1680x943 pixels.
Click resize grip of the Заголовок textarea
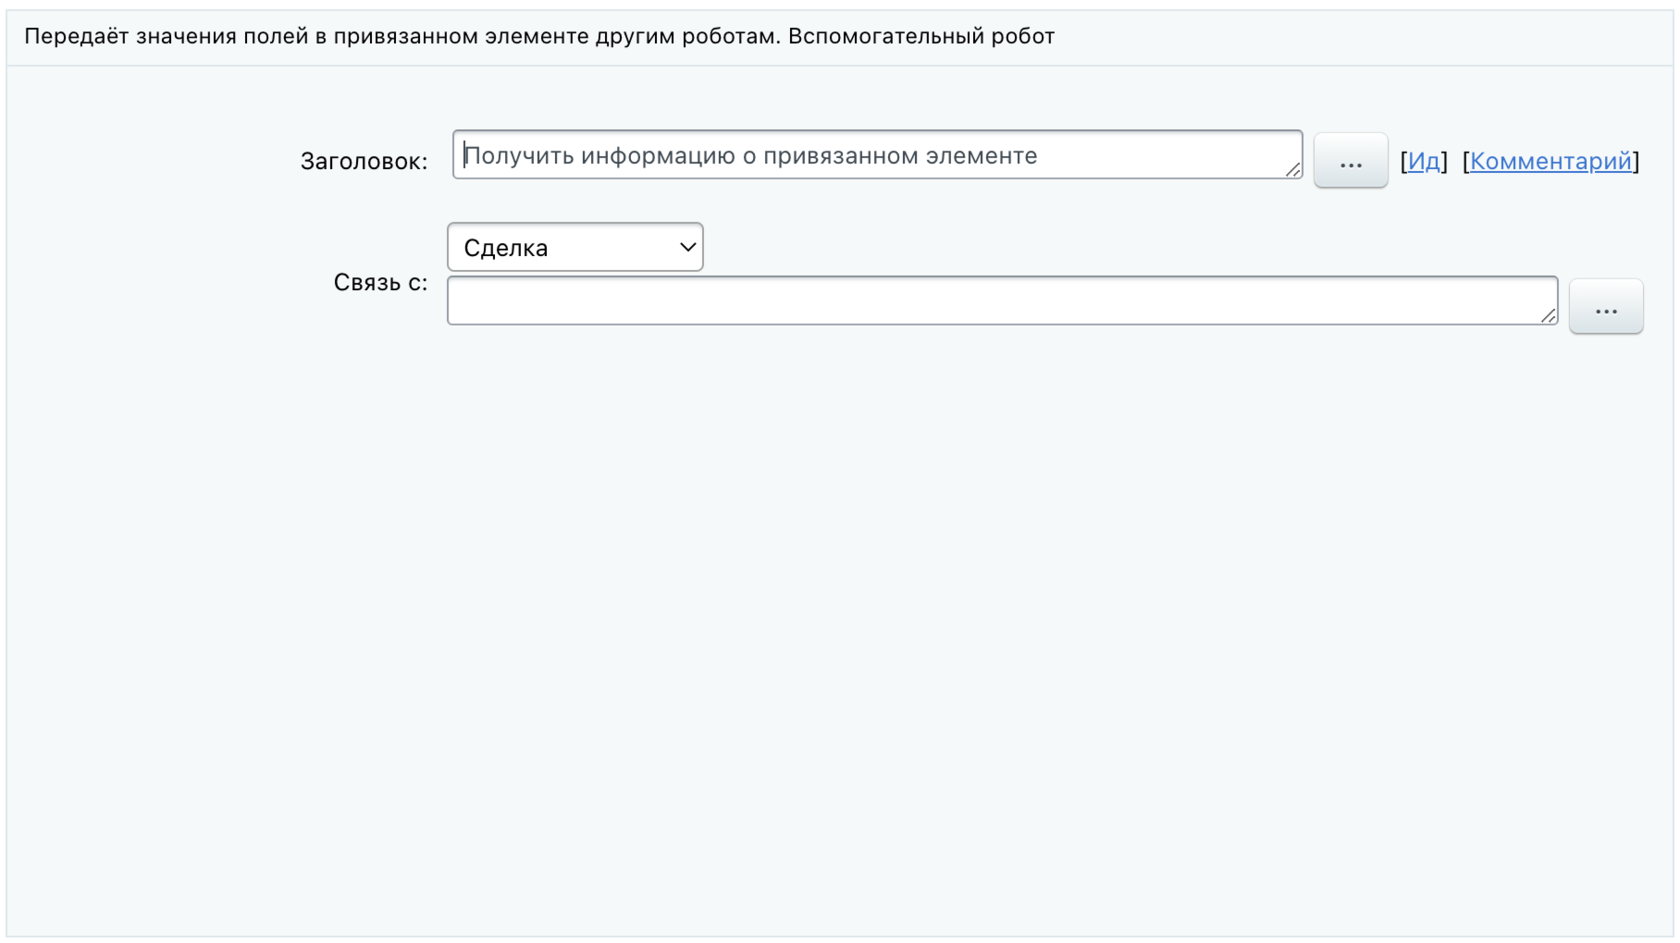[1293, 170]
